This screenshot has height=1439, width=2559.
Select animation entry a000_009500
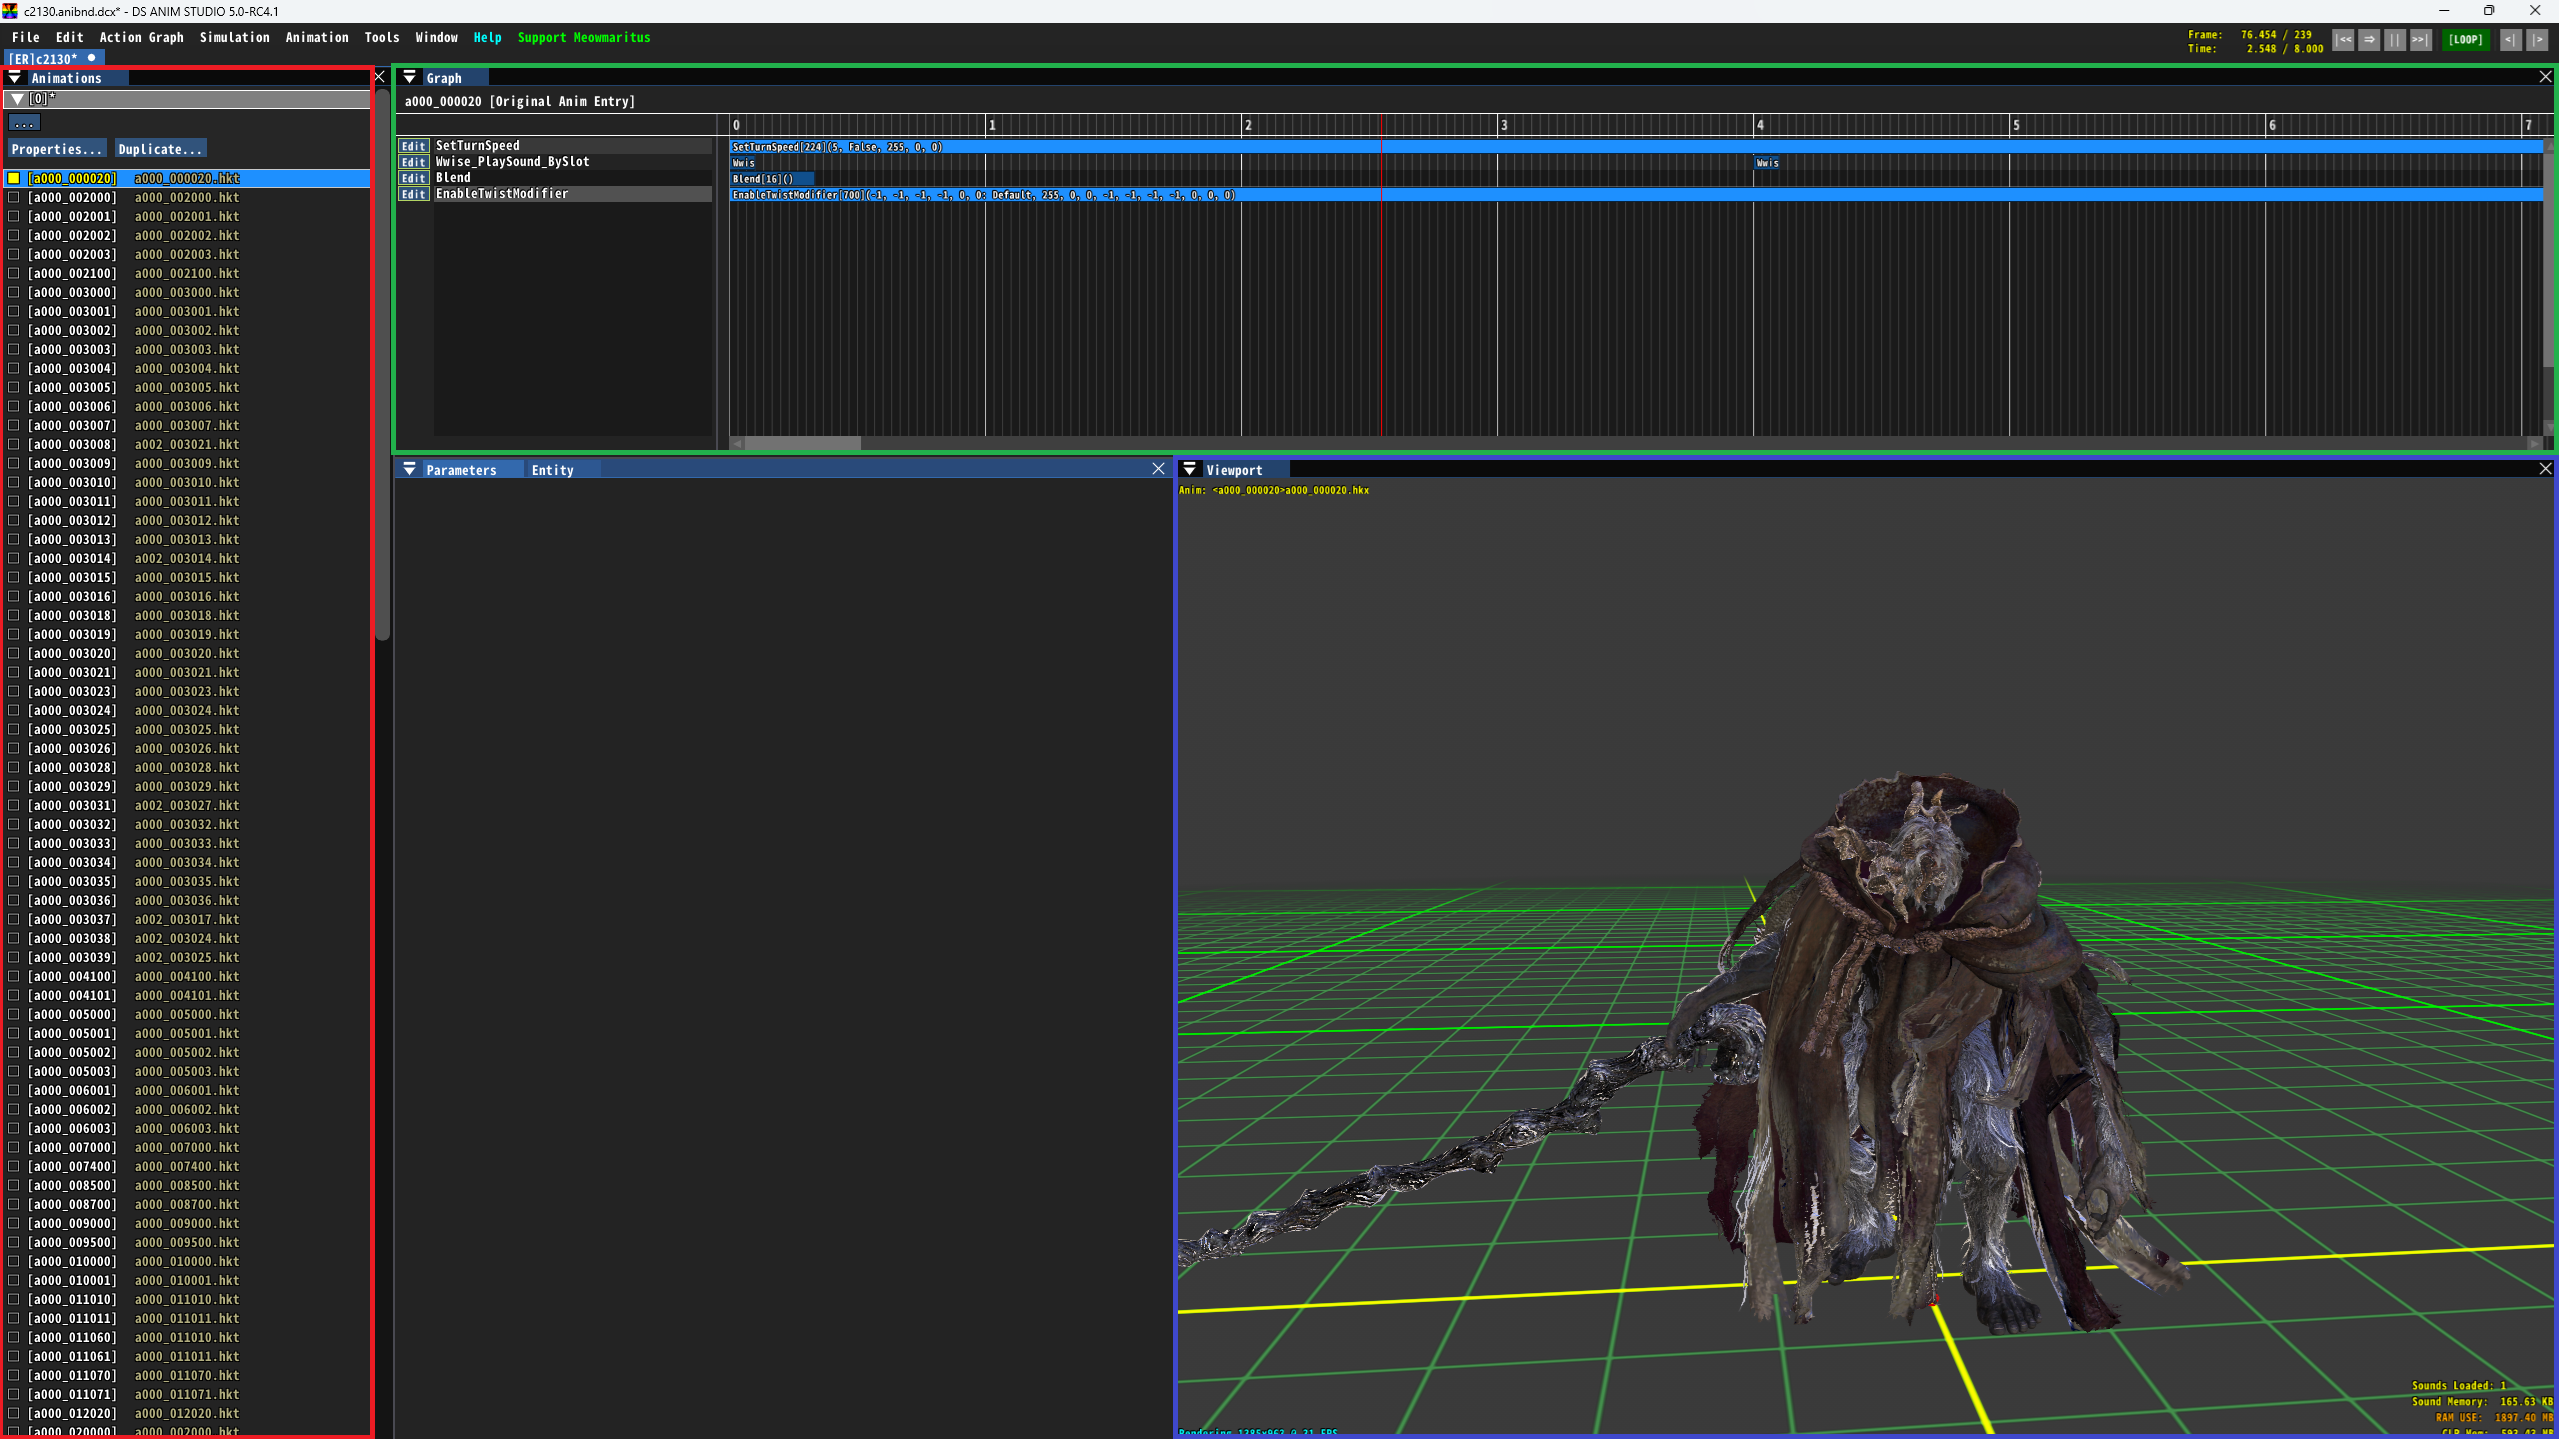(188, 1242)
